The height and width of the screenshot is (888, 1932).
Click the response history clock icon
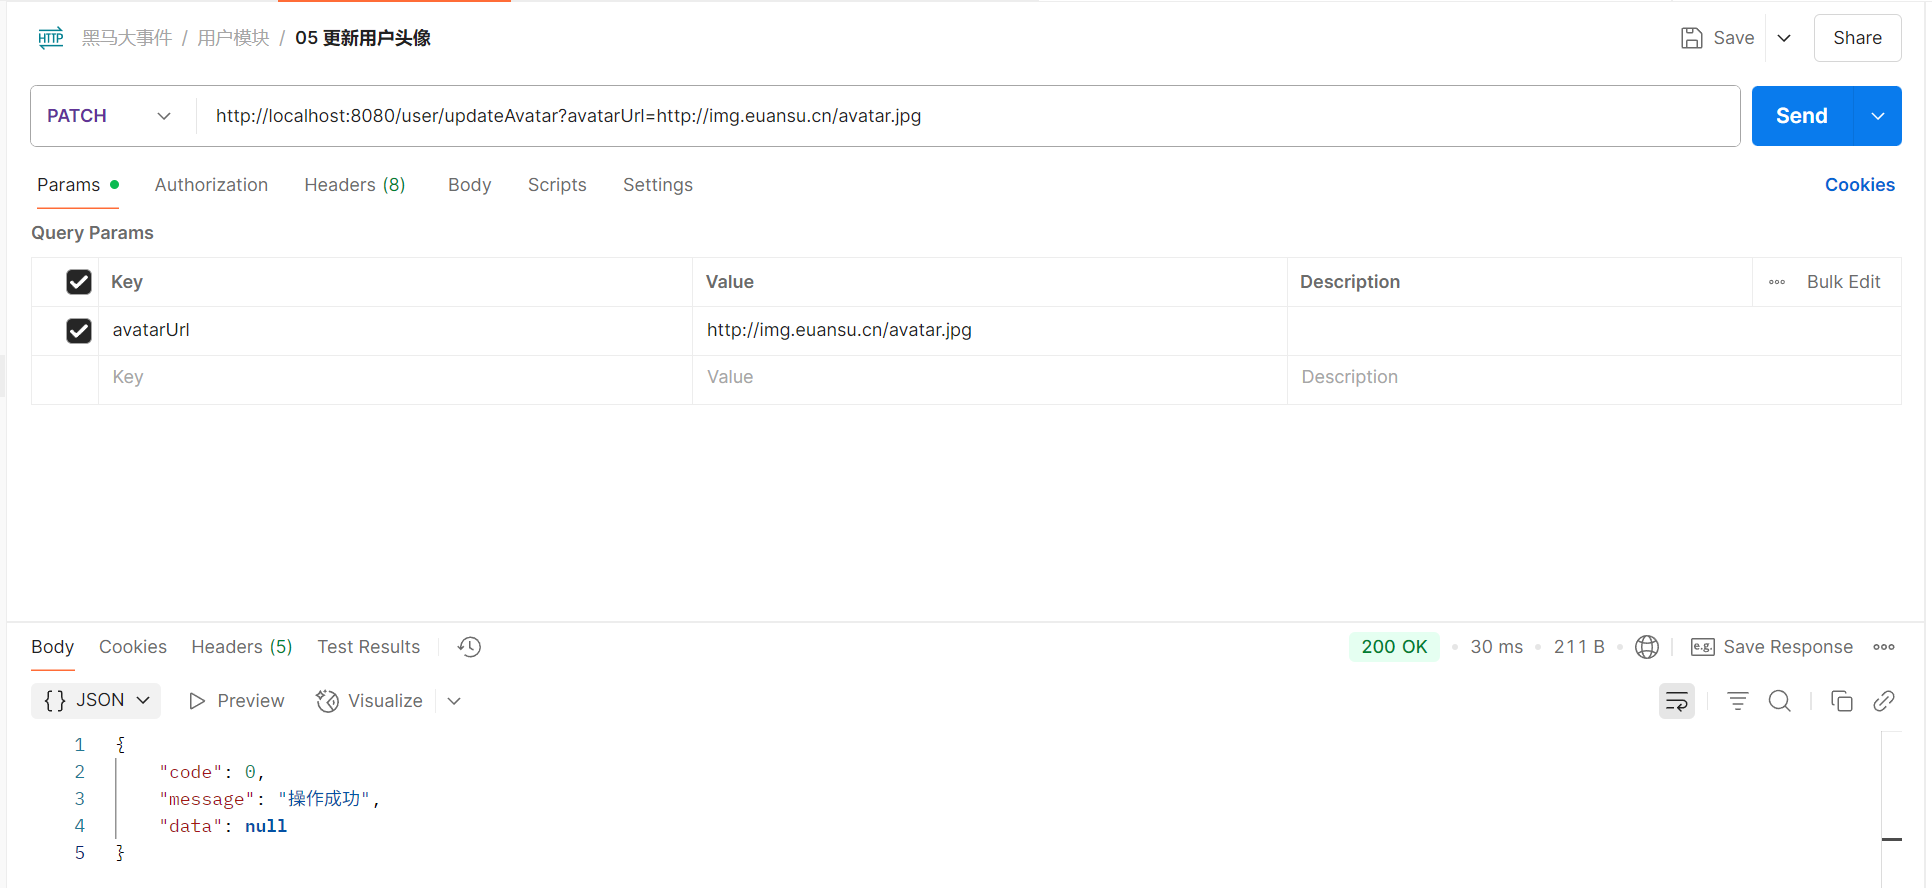(469, 647)
